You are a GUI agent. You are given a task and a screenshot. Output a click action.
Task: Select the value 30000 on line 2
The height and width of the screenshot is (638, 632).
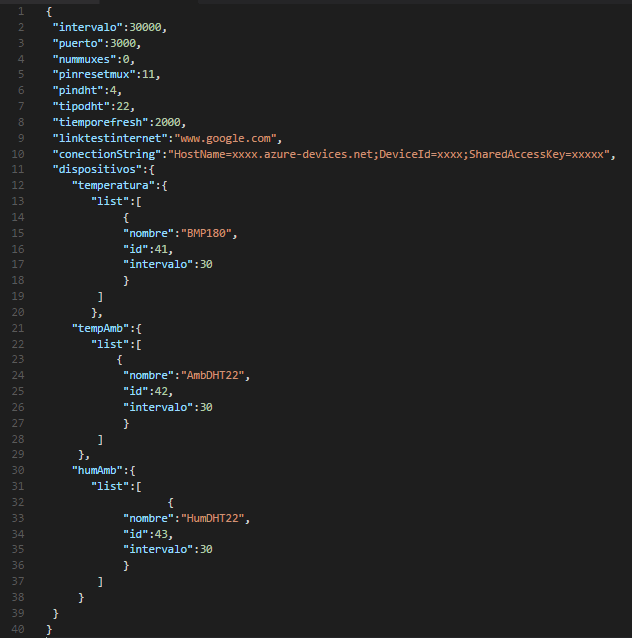(x=145, y=27)
